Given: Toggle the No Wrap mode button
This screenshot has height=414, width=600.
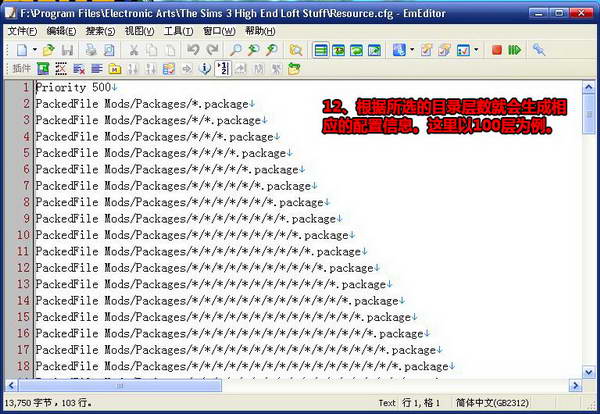Looking at the screenshot, I should pos(320,49).
